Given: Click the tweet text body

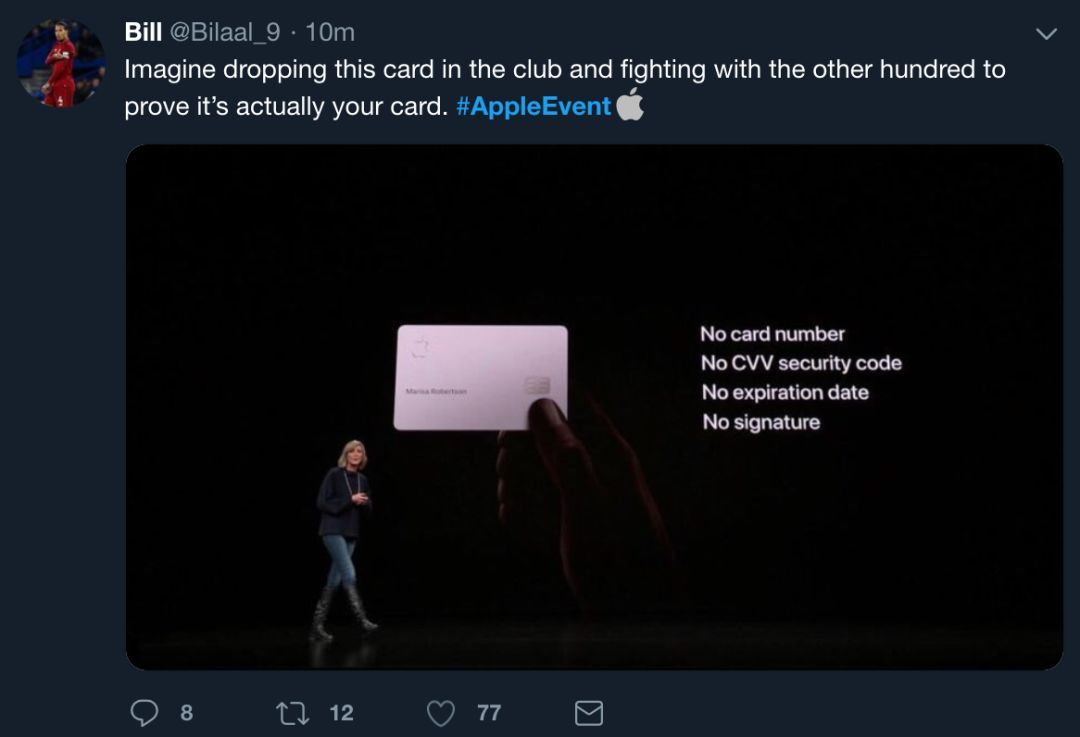Looking at the screenshot, I should click(x=565, y=87).
